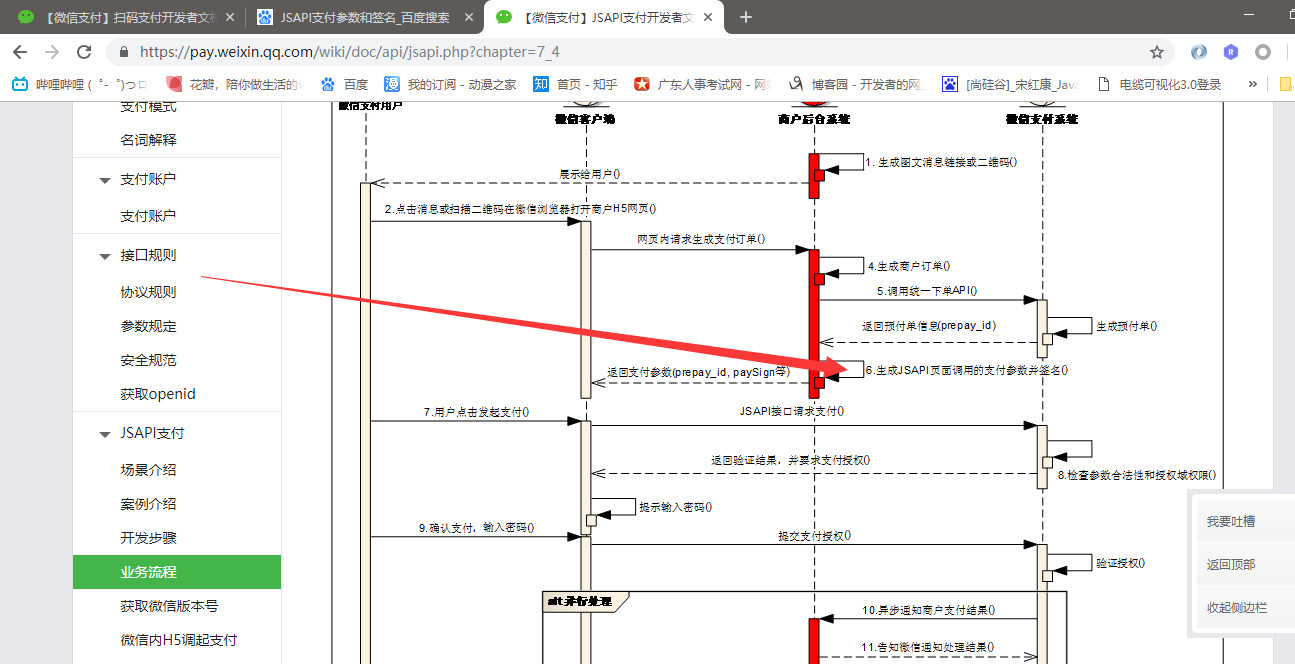Open the 电缆可视化3.0登录 bookmark
1295x664 pixels.
pyautogui.click(x=1158, y=85)
